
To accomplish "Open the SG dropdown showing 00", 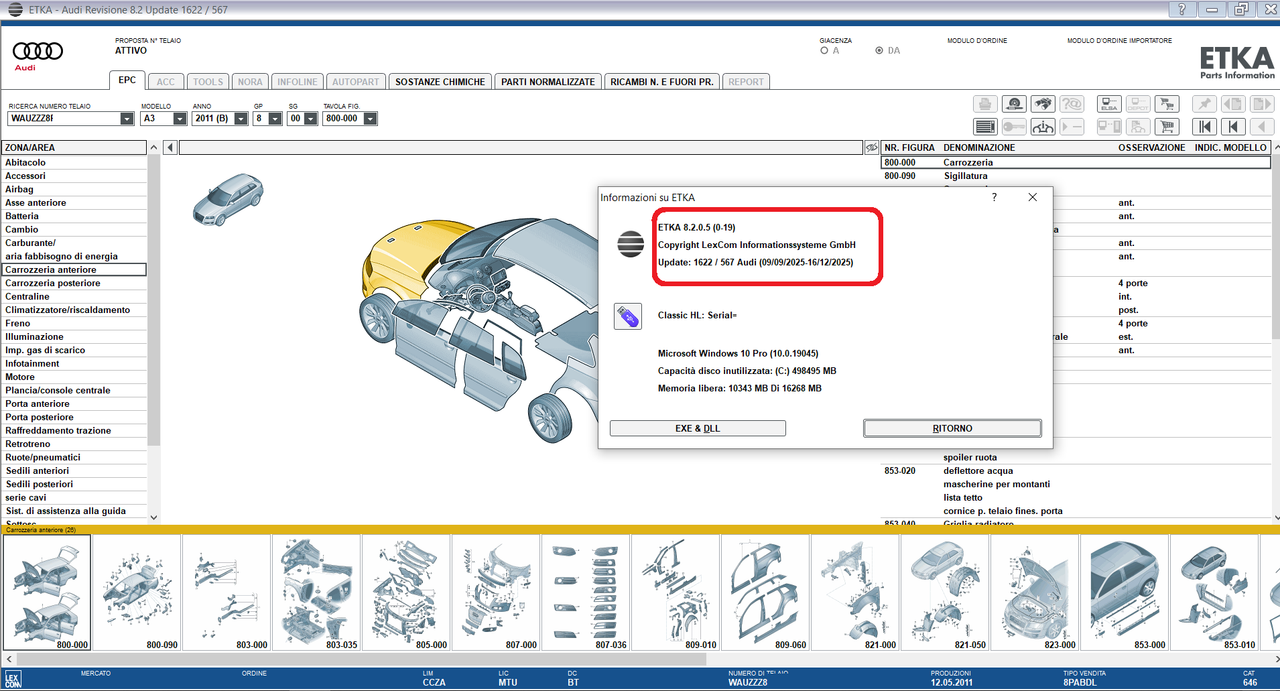I will click(x=310, y=118).
